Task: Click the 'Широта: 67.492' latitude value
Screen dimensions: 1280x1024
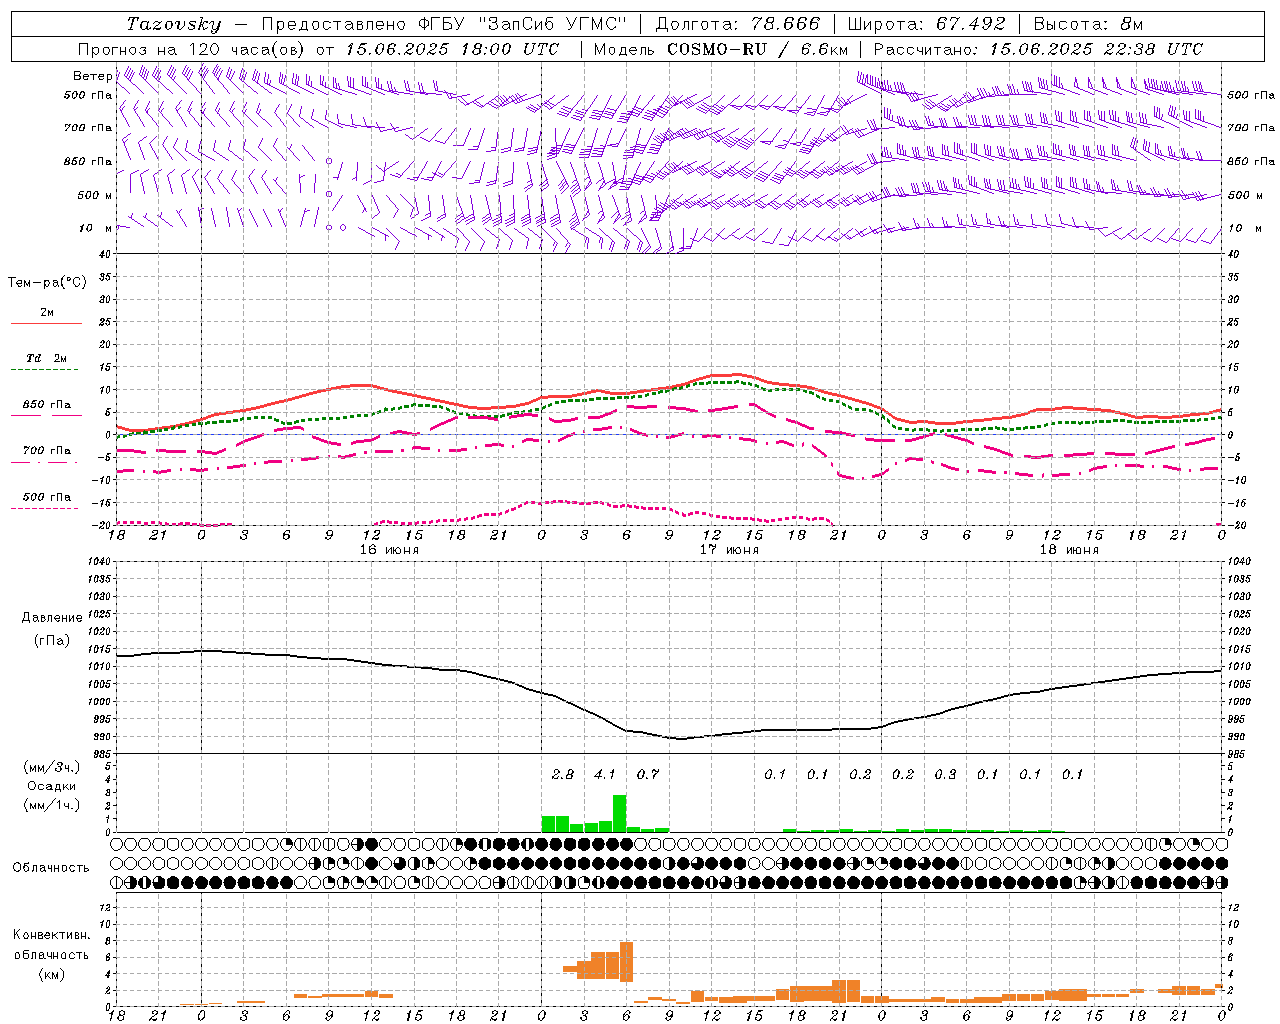Action: [926, 24]
